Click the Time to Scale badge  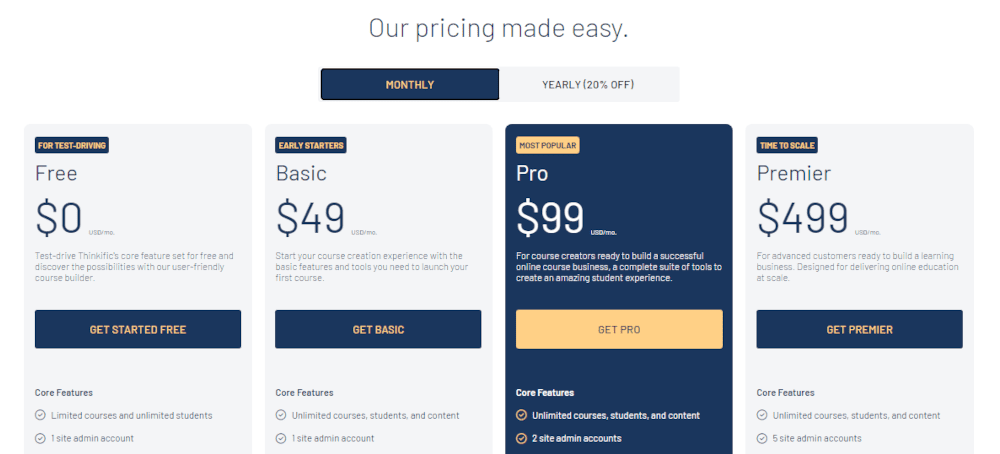787,145
